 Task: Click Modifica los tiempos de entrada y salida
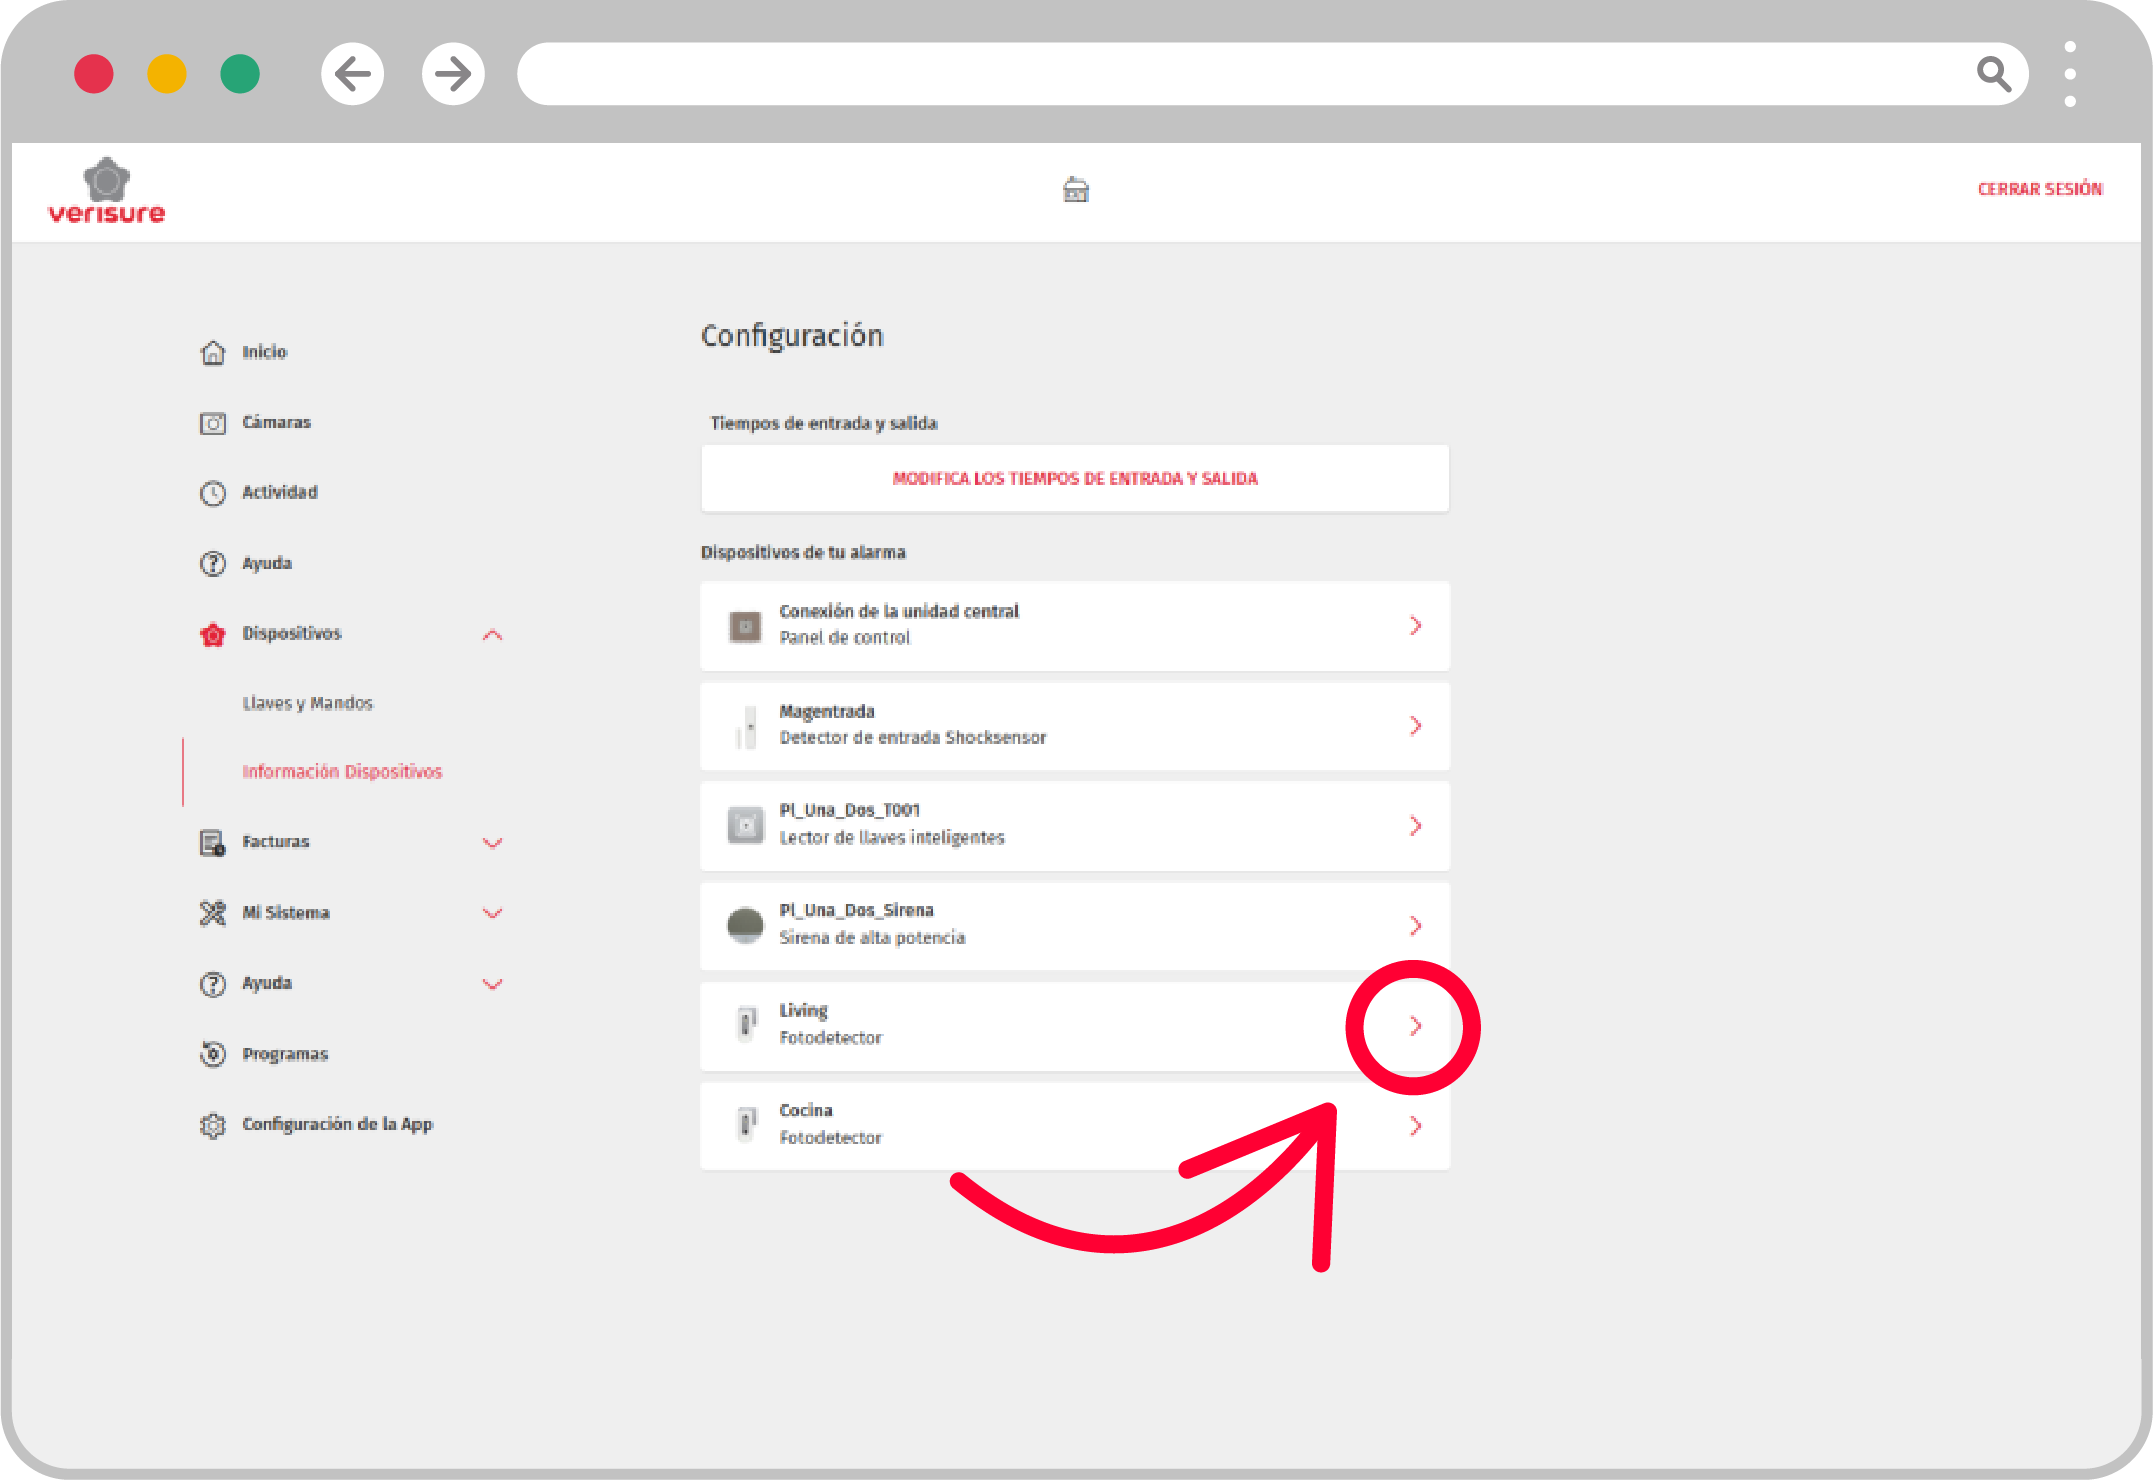(x=1075, y=479)
